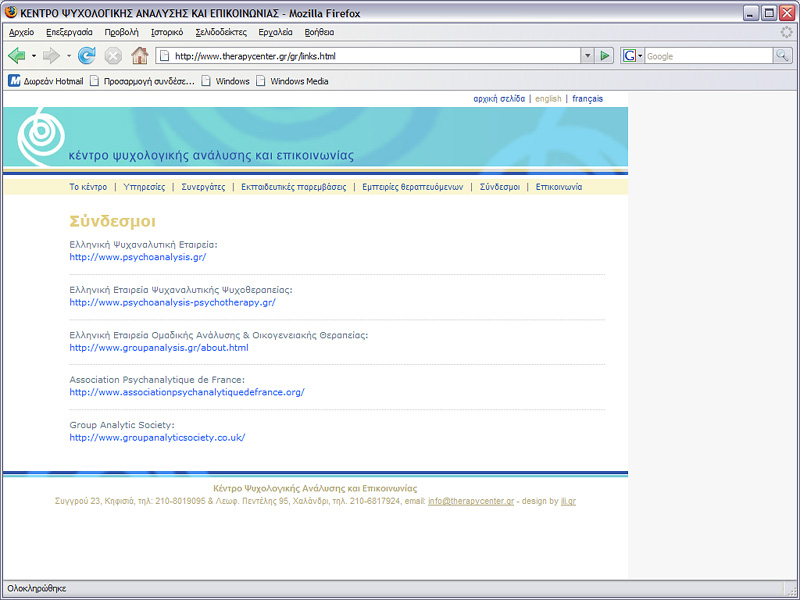
Task: Open the Google search engine selector
Action: click(x=632, y=56)
